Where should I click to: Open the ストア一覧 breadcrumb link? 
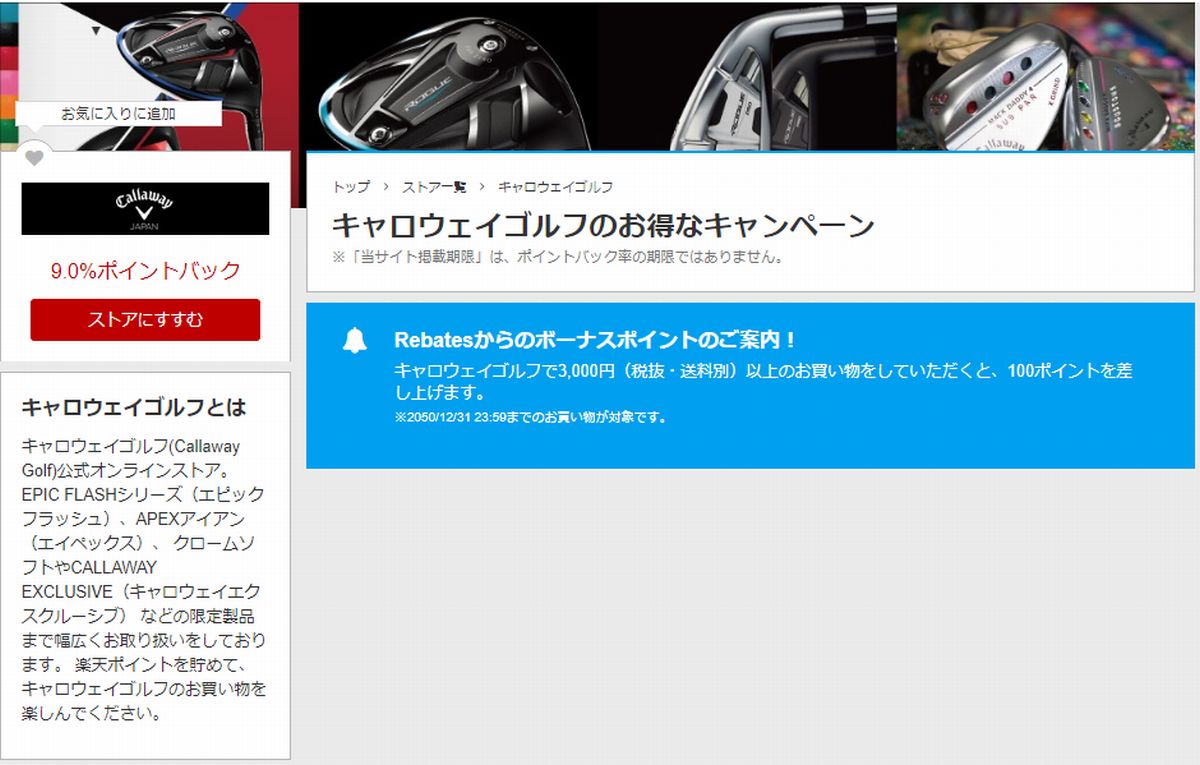[x=434, y=187]
